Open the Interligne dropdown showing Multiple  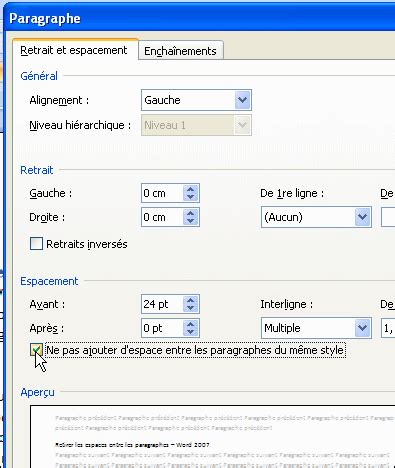(x=316, y=328)
